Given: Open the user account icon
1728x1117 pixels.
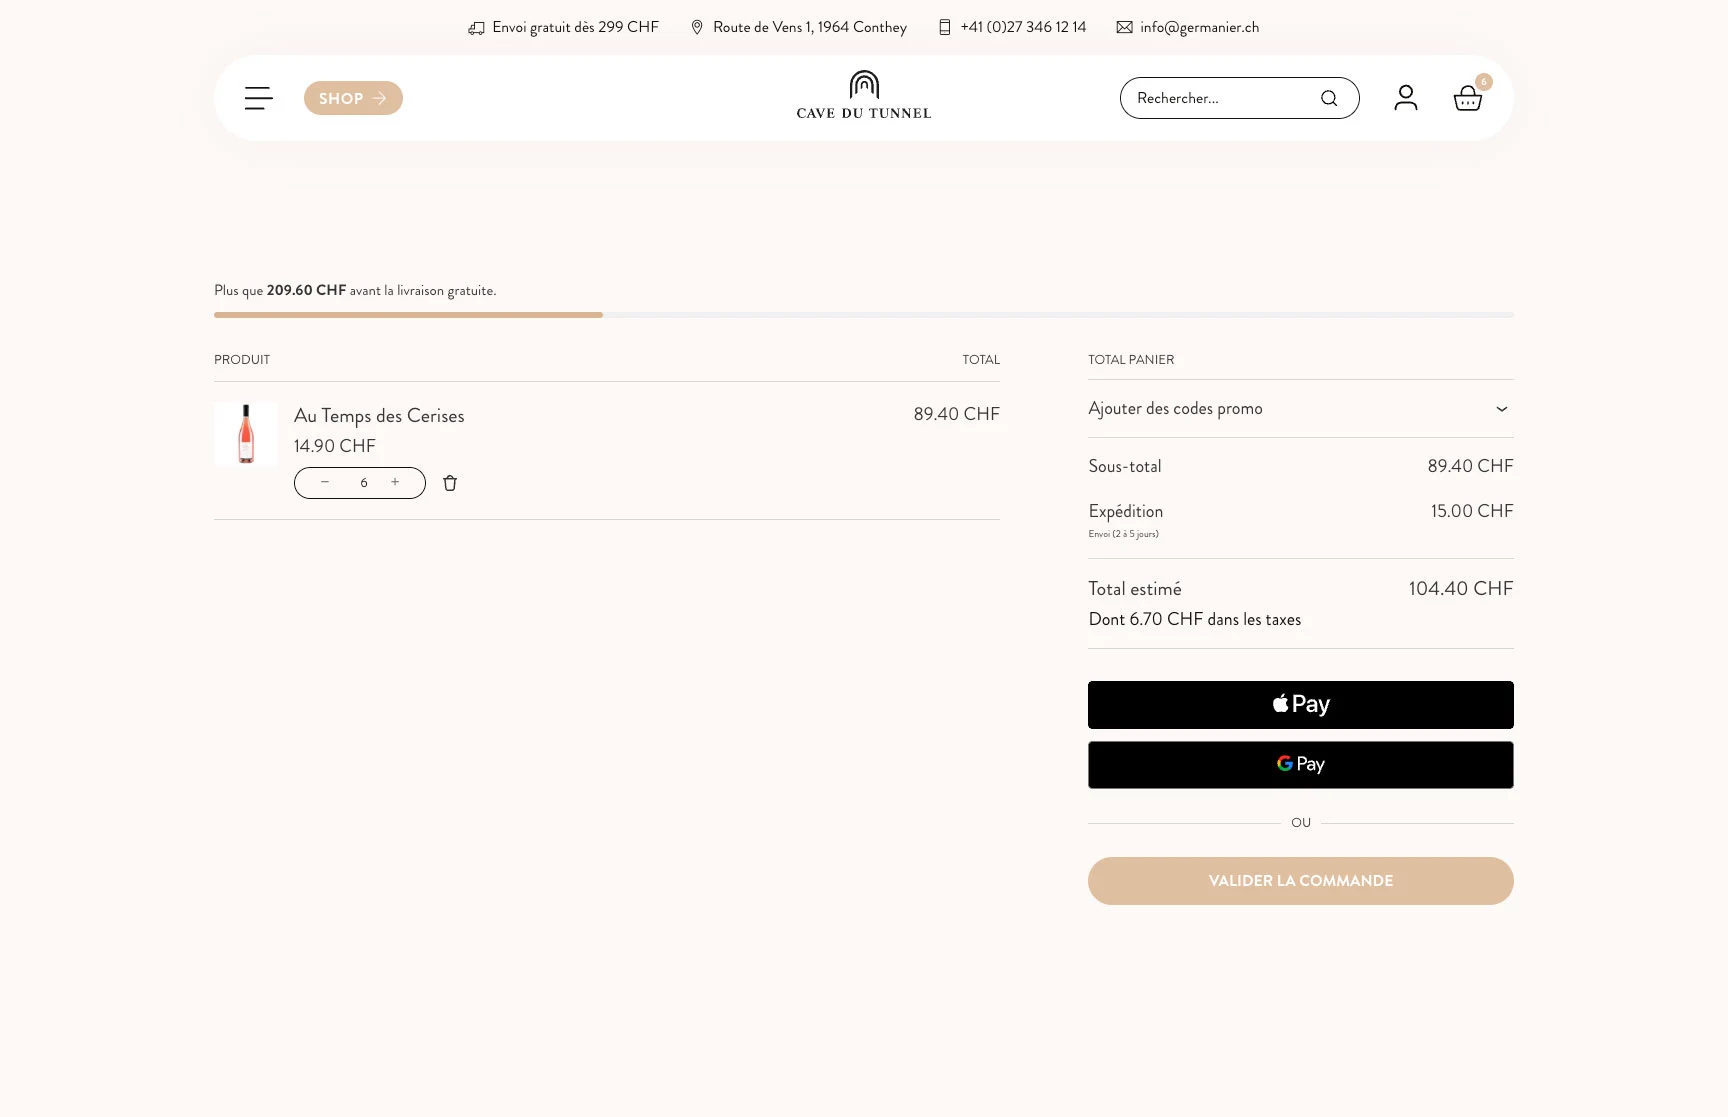Looking at the screenshot, I should (1406, 98).
